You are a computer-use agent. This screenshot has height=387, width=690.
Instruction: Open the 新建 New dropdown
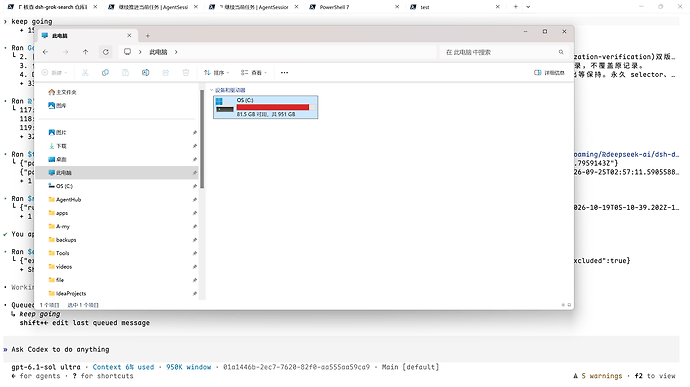(x=55, y=73)
